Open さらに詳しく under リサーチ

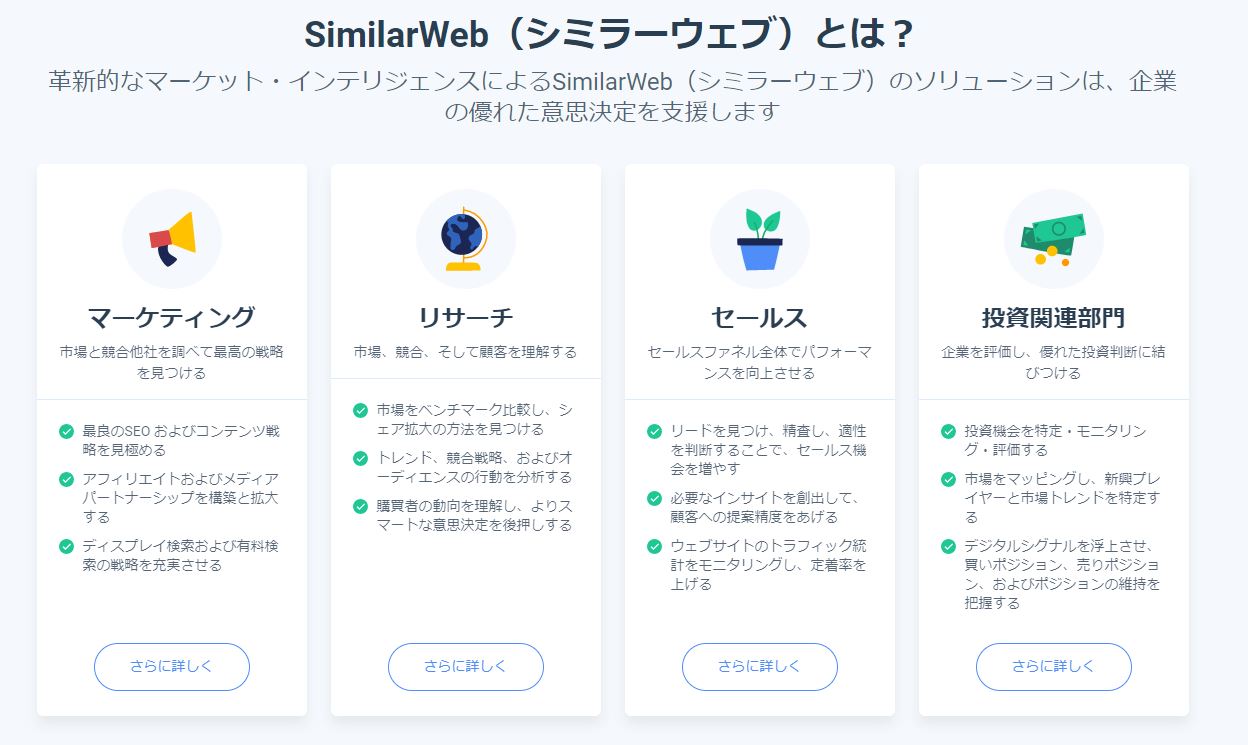[465, 666]
